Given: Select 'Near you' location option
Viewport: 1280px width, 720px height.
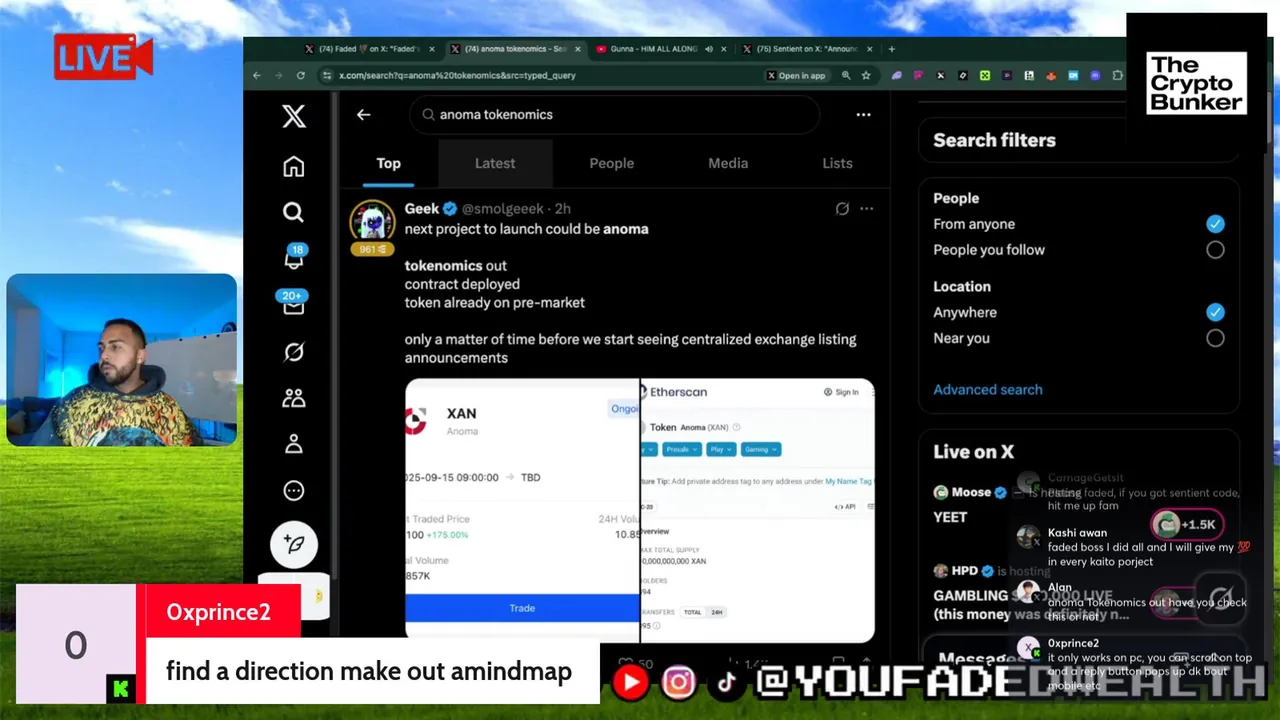Looking at the screenshot, I should (x=1215, y=338).
